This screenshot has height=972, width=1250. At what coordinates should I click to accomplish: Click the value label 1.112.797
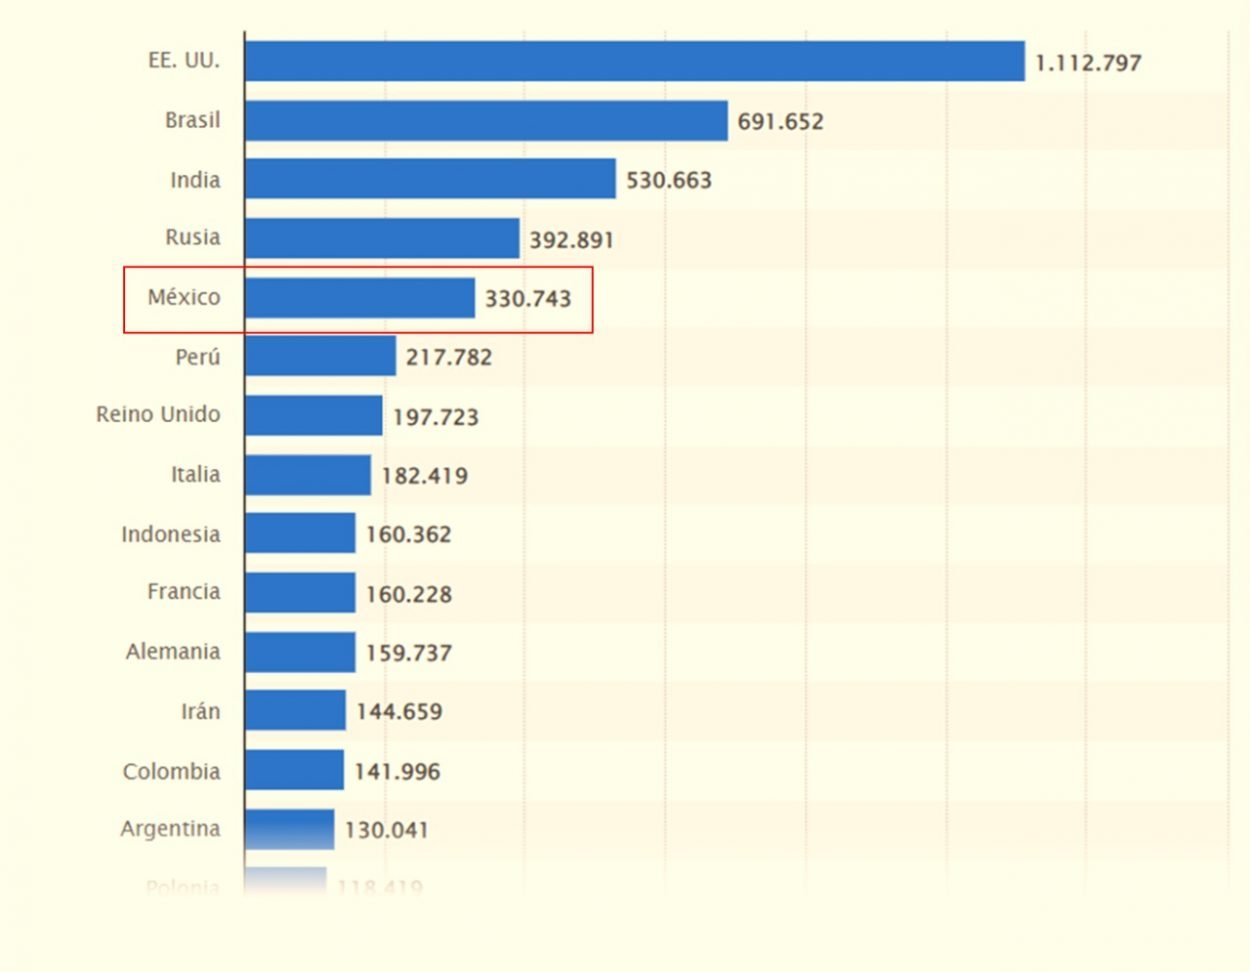[1088, 63]
